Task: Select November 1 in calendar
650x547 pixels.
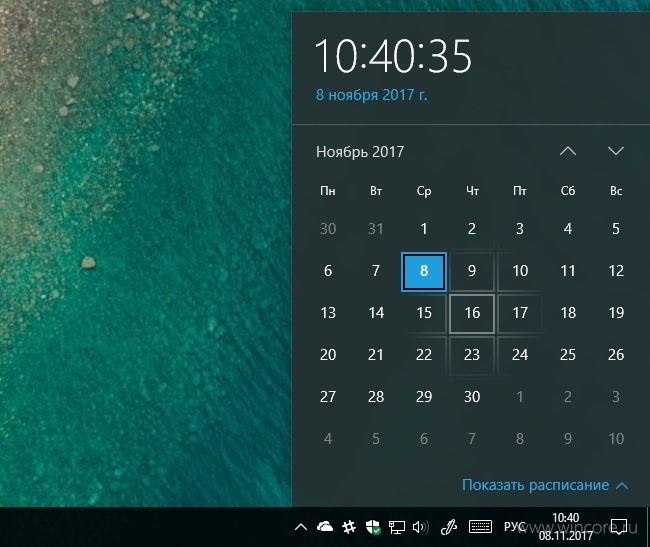Action: [424, 229]
